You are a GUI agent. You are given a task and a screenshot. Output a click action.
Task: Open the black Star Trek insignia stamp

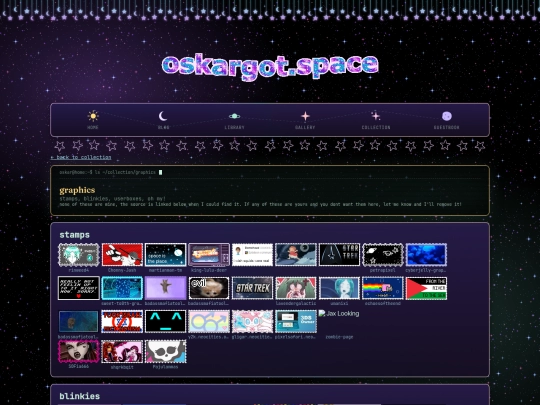coord(339,255)
